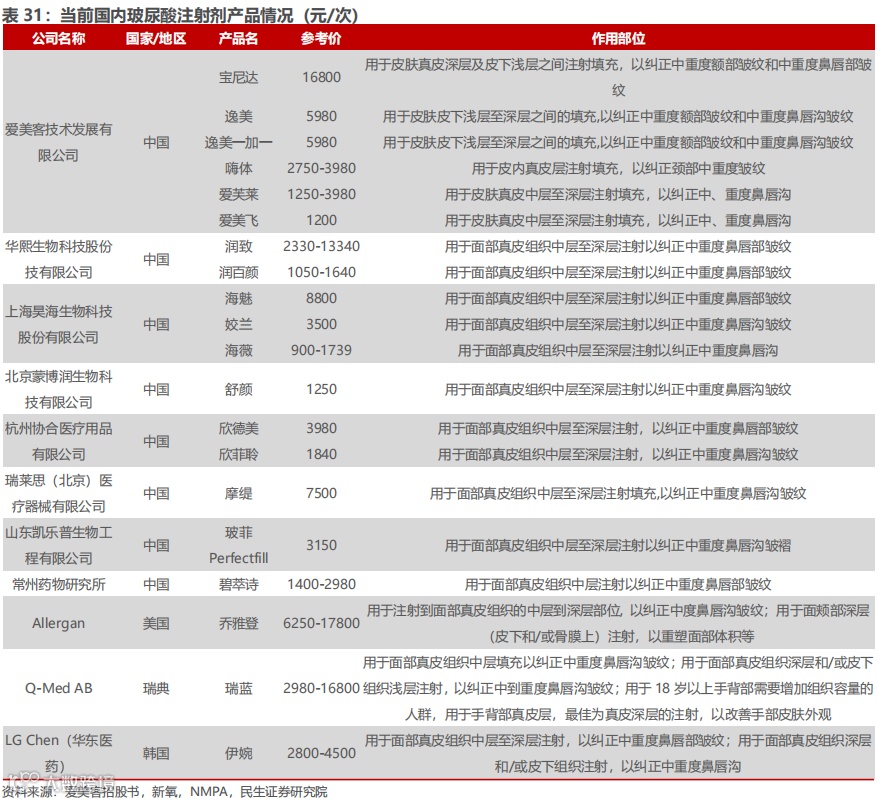Select price cell 1200
Viewport: 878px width, 800px height.
(x=321, y=220)
